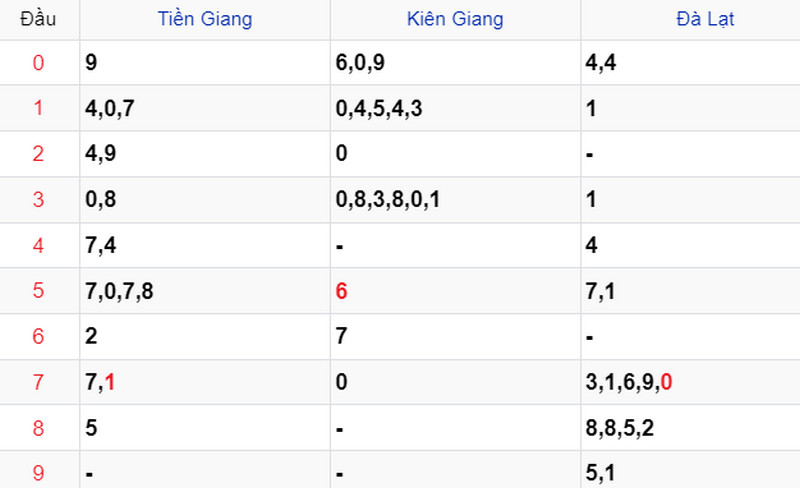Click Đà Lạt cell showing 3,1,6,9,0
This screenshot has width=800, height=488.
point(691,382)
